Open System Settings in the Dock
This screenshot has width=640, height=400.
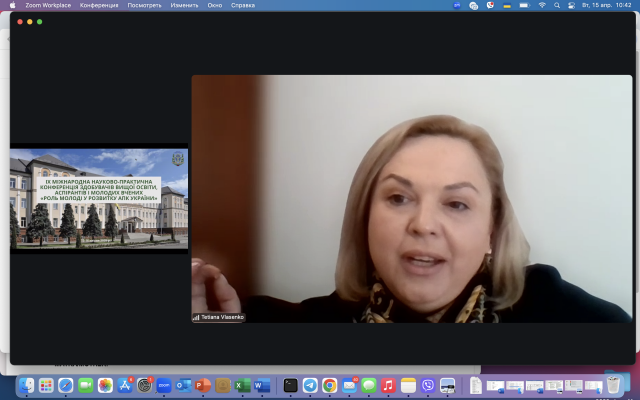point(144,385)
